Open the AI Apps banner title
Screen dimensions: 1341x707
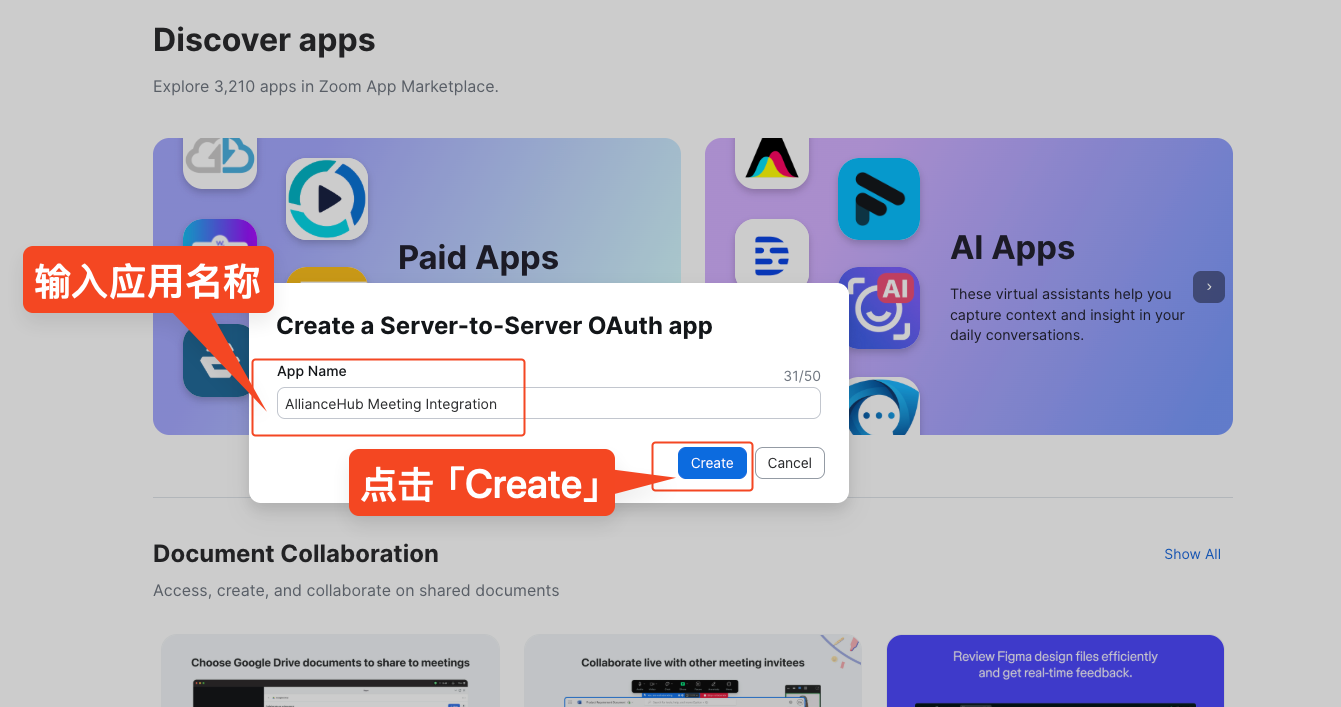click(x=1012, y=247)
